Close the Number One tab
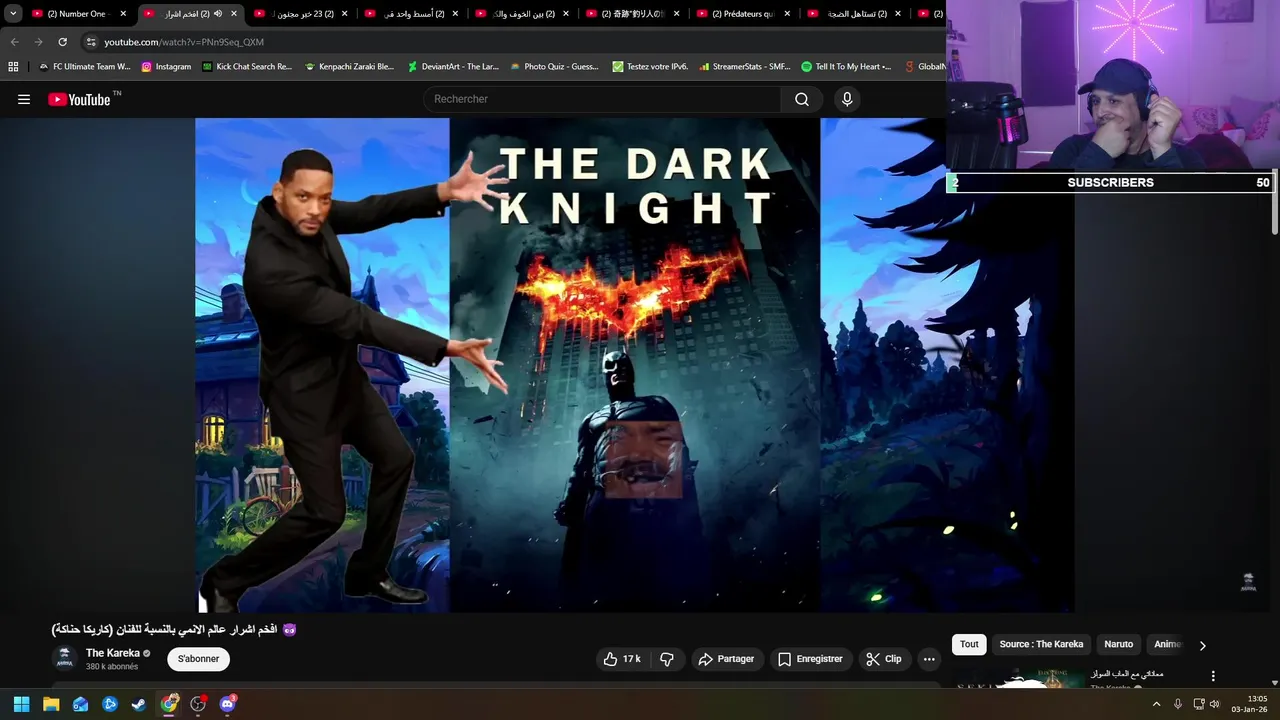The width and height of the screenshot is (1280, 720). [124, 14]
